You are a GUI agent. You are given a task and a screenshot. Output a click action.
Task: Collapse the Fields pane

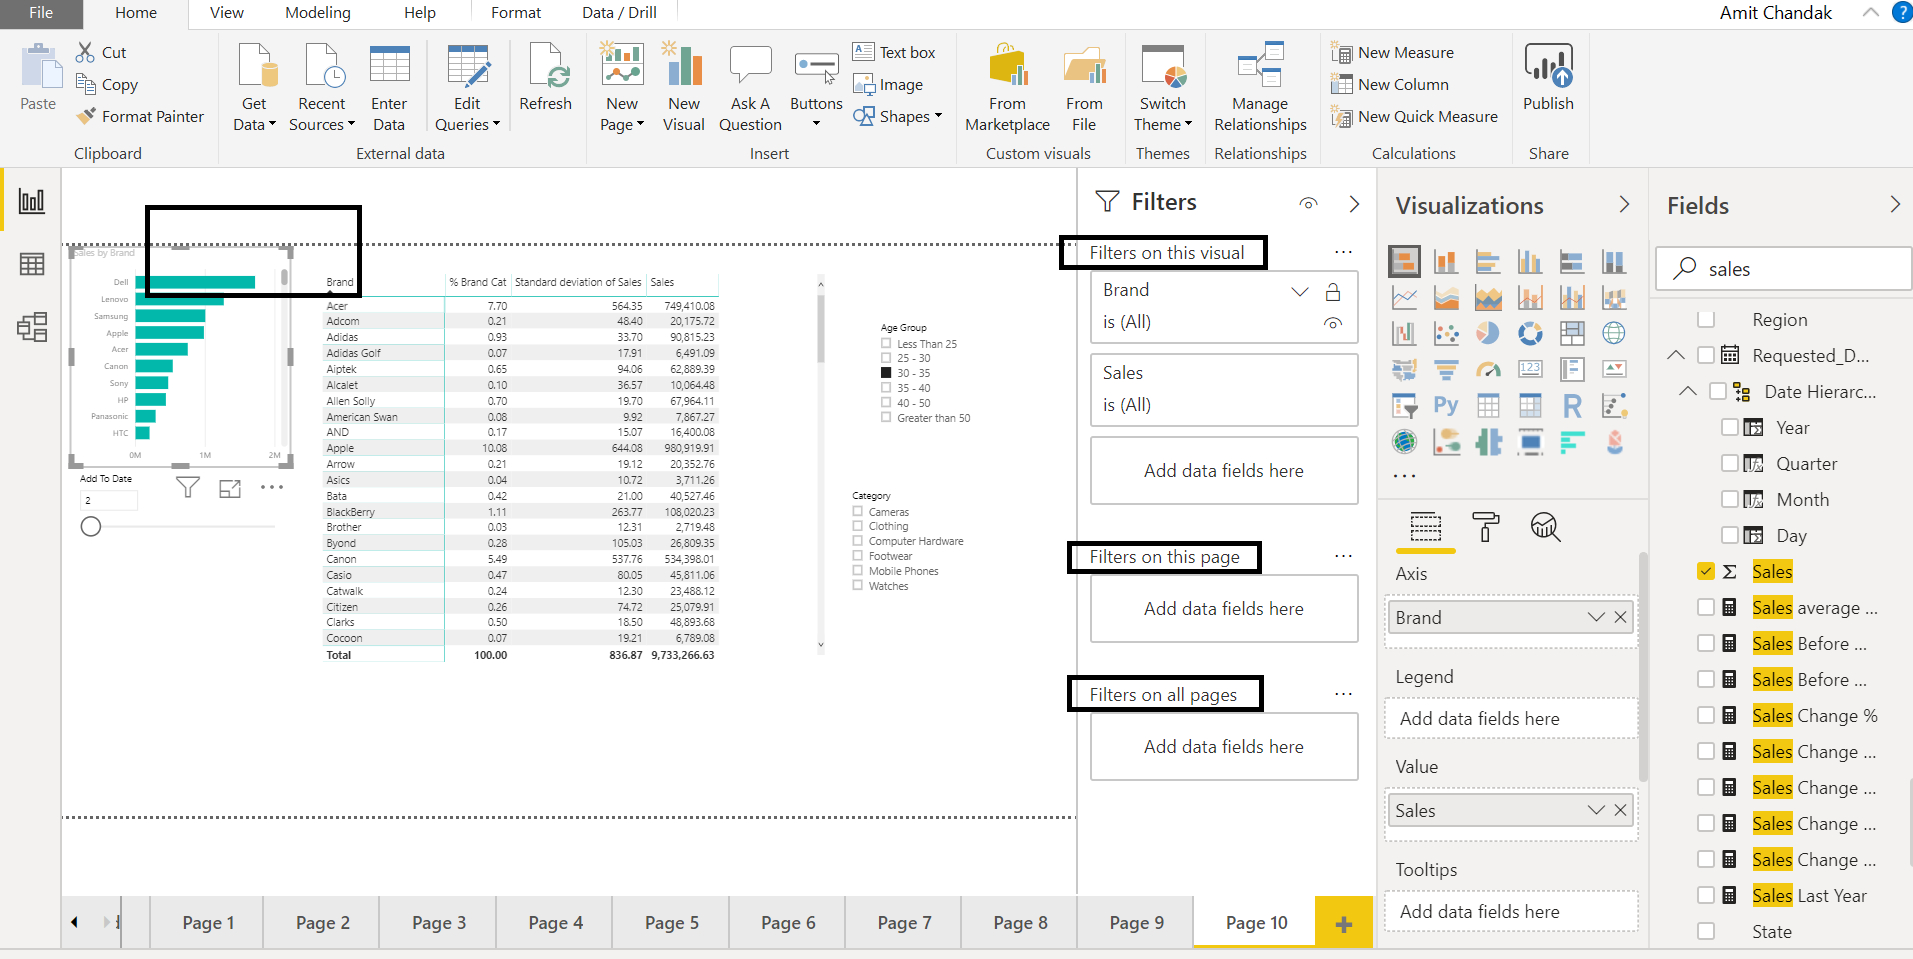pos(1895,204)
